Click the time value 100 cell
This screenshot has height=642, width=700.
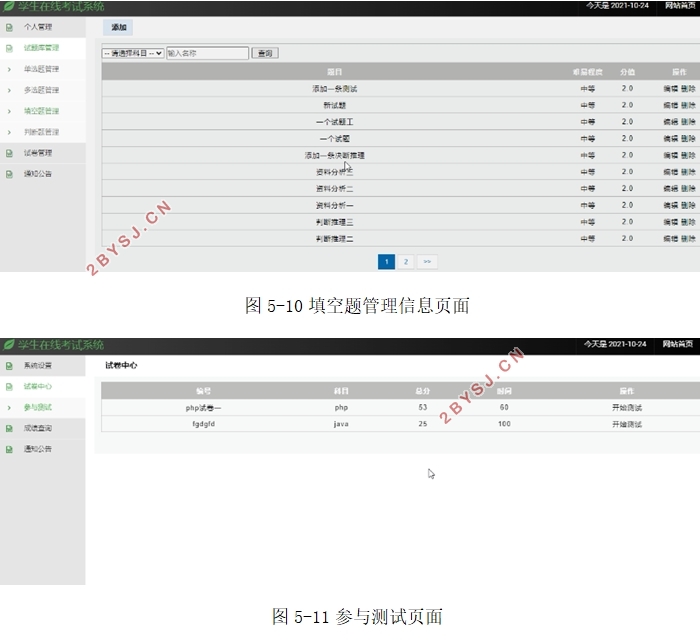pos(504,424)
